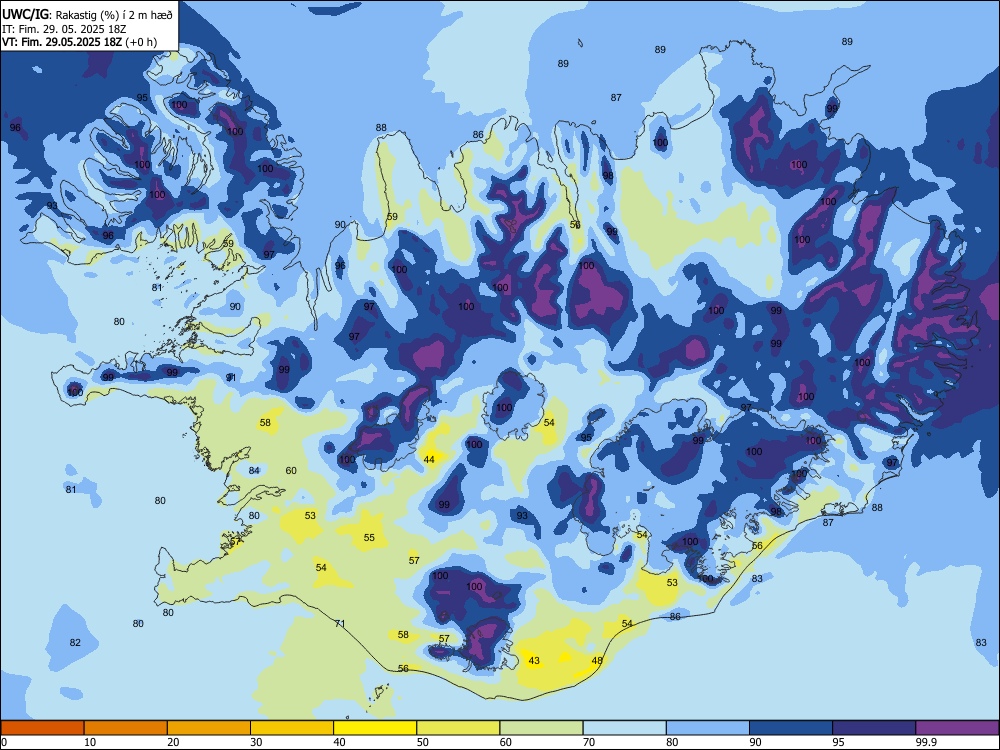Viewport: 1000px width, 750px height.
Task: Click the humidity value 60 on the map
Action: click(291, 471)
